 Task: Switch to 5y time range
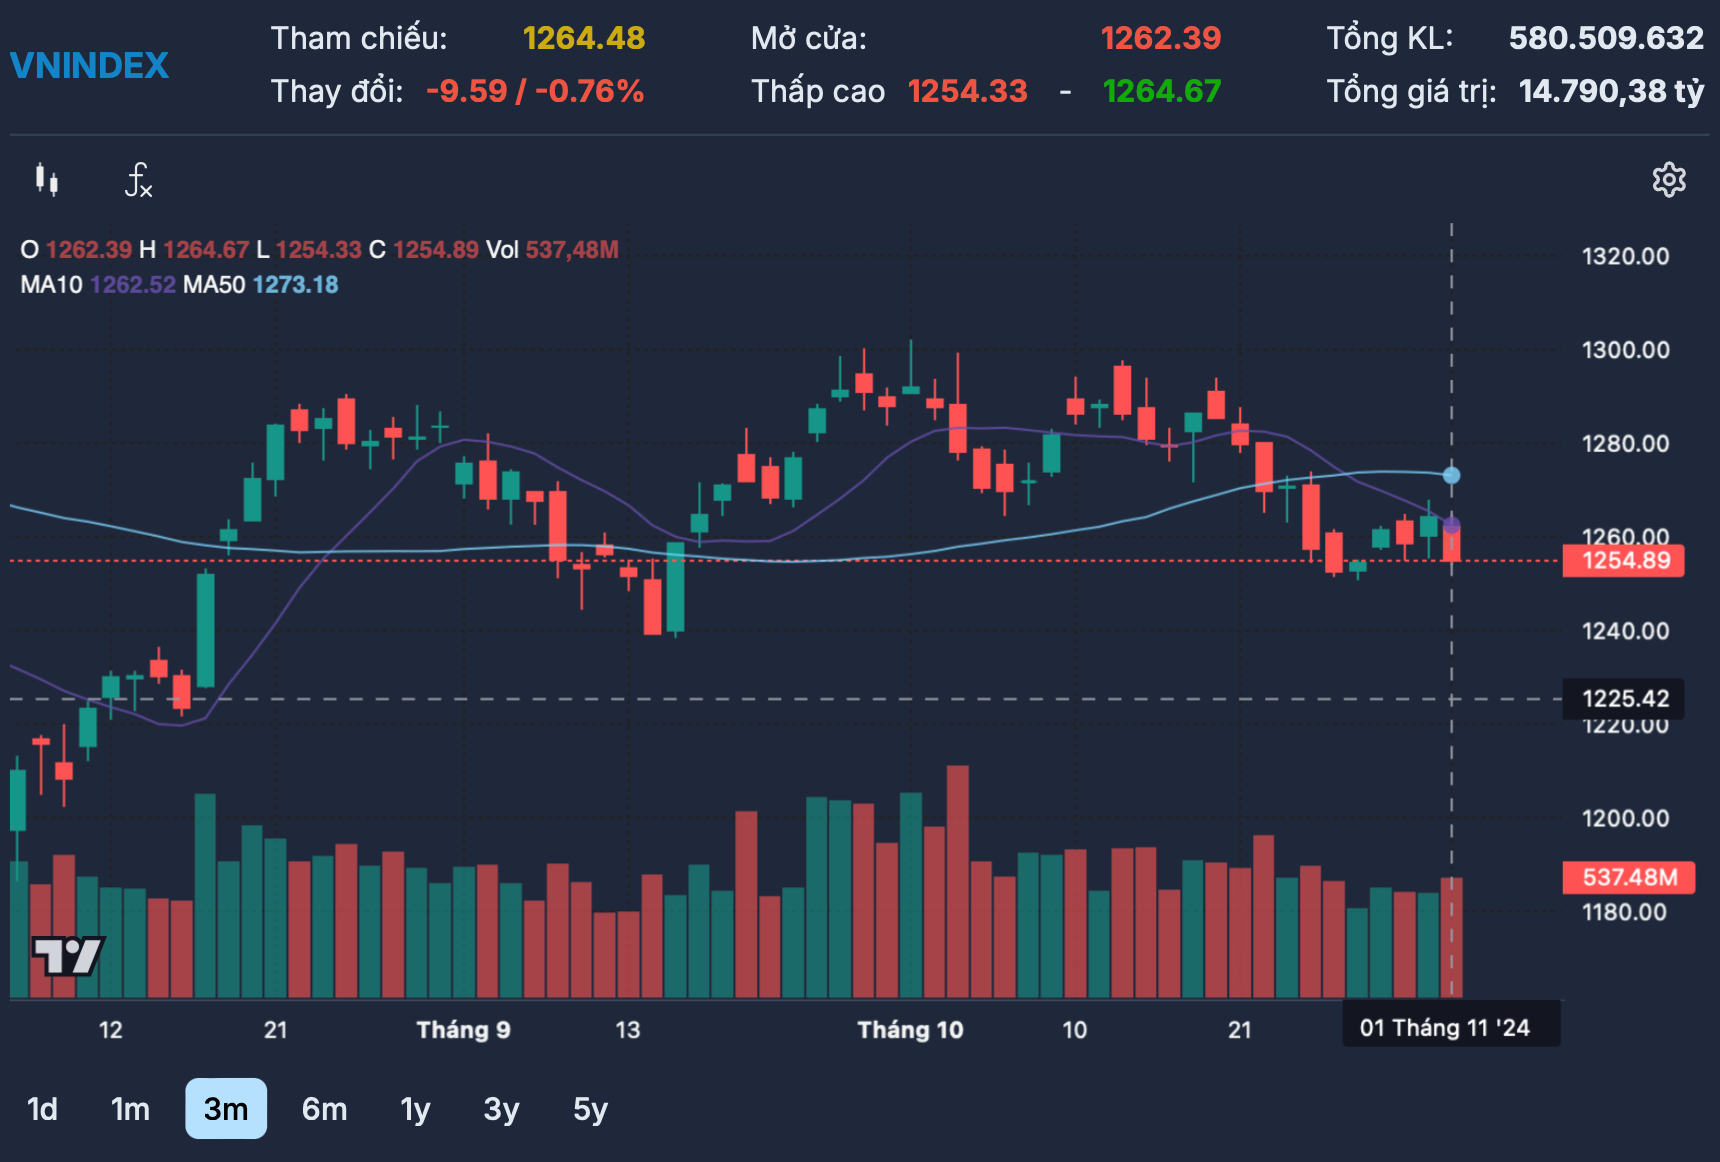pos(590,1109)
